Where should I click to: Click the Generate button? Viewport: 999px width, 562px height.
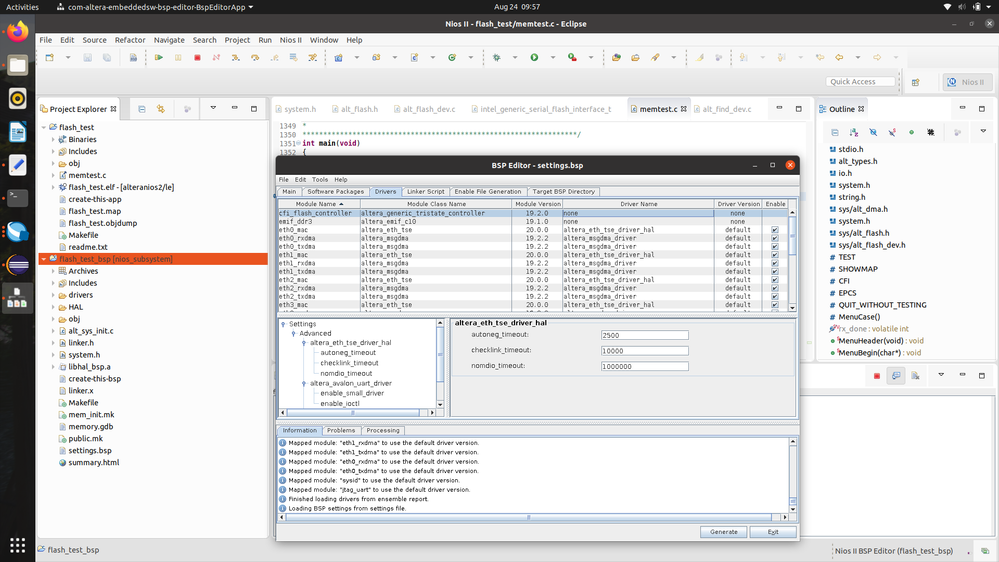coord(723,532)
